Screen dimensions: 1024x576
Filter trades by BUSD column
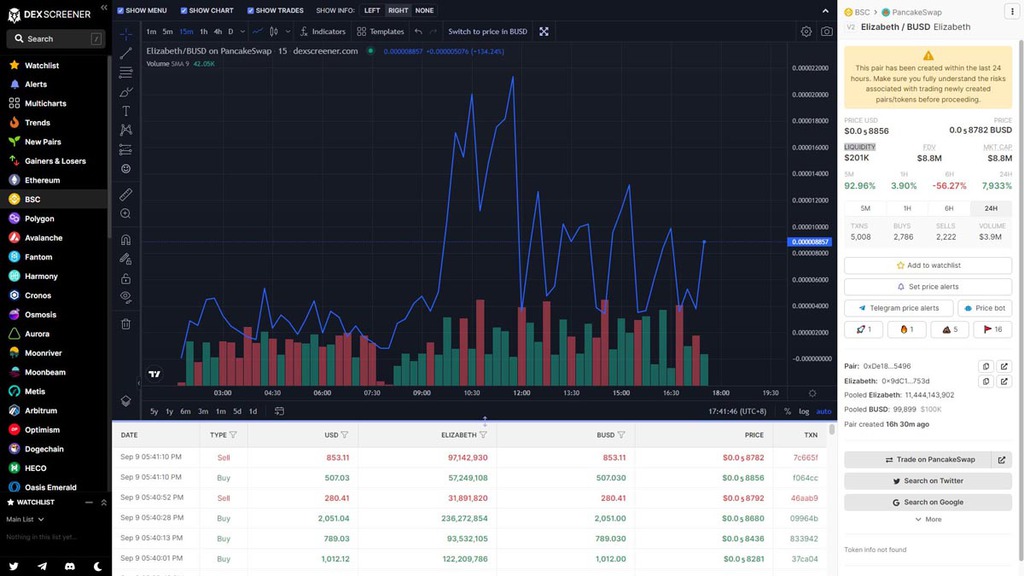tap(621, 435)
